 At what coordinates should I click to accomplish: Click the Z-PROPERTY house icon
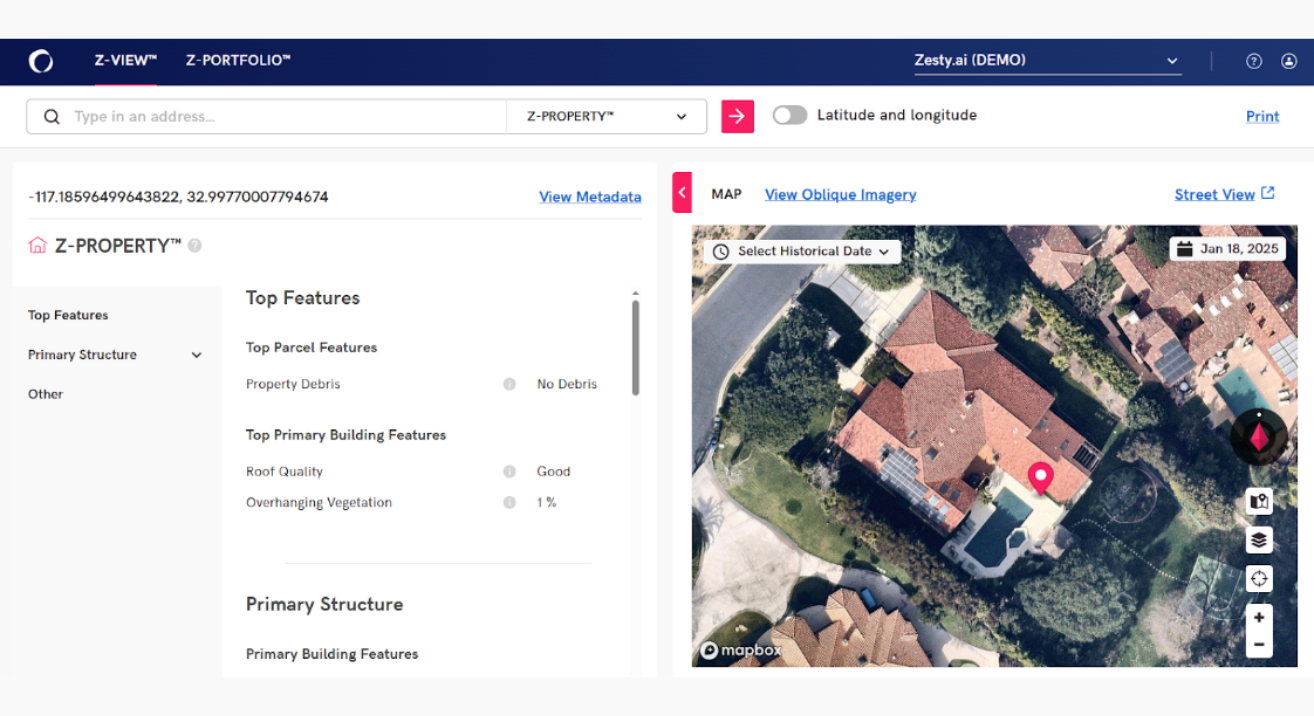point(38,245)
